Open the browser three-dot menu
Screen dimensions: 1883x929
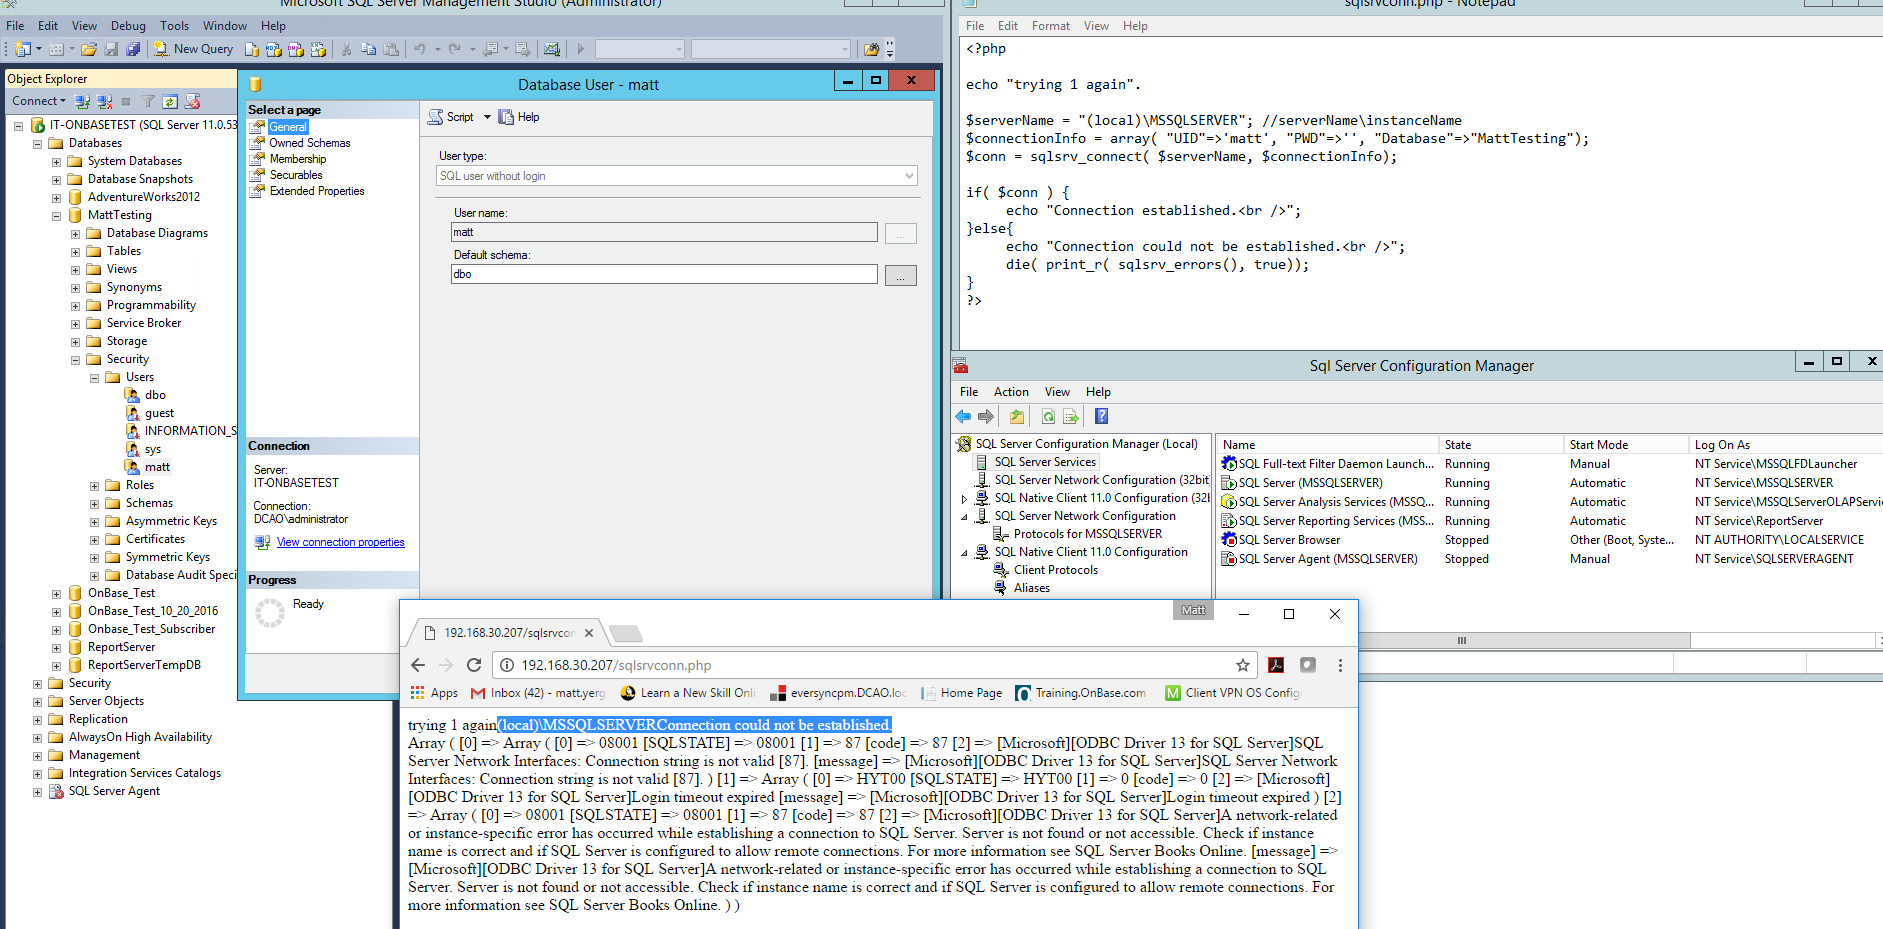point(1340,665)
